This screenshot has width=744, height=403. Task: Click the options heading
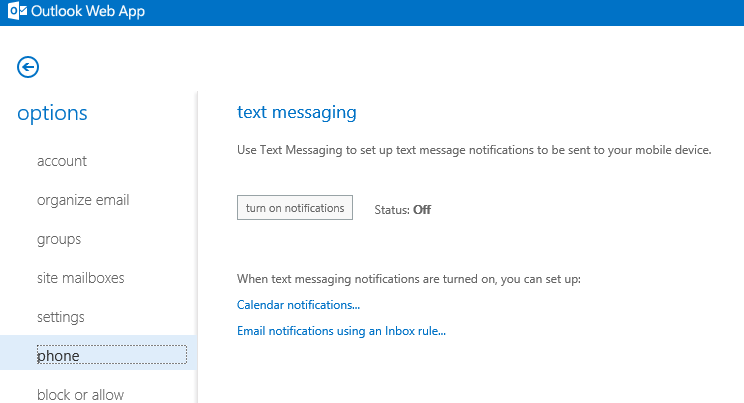(x=52, y=113)
